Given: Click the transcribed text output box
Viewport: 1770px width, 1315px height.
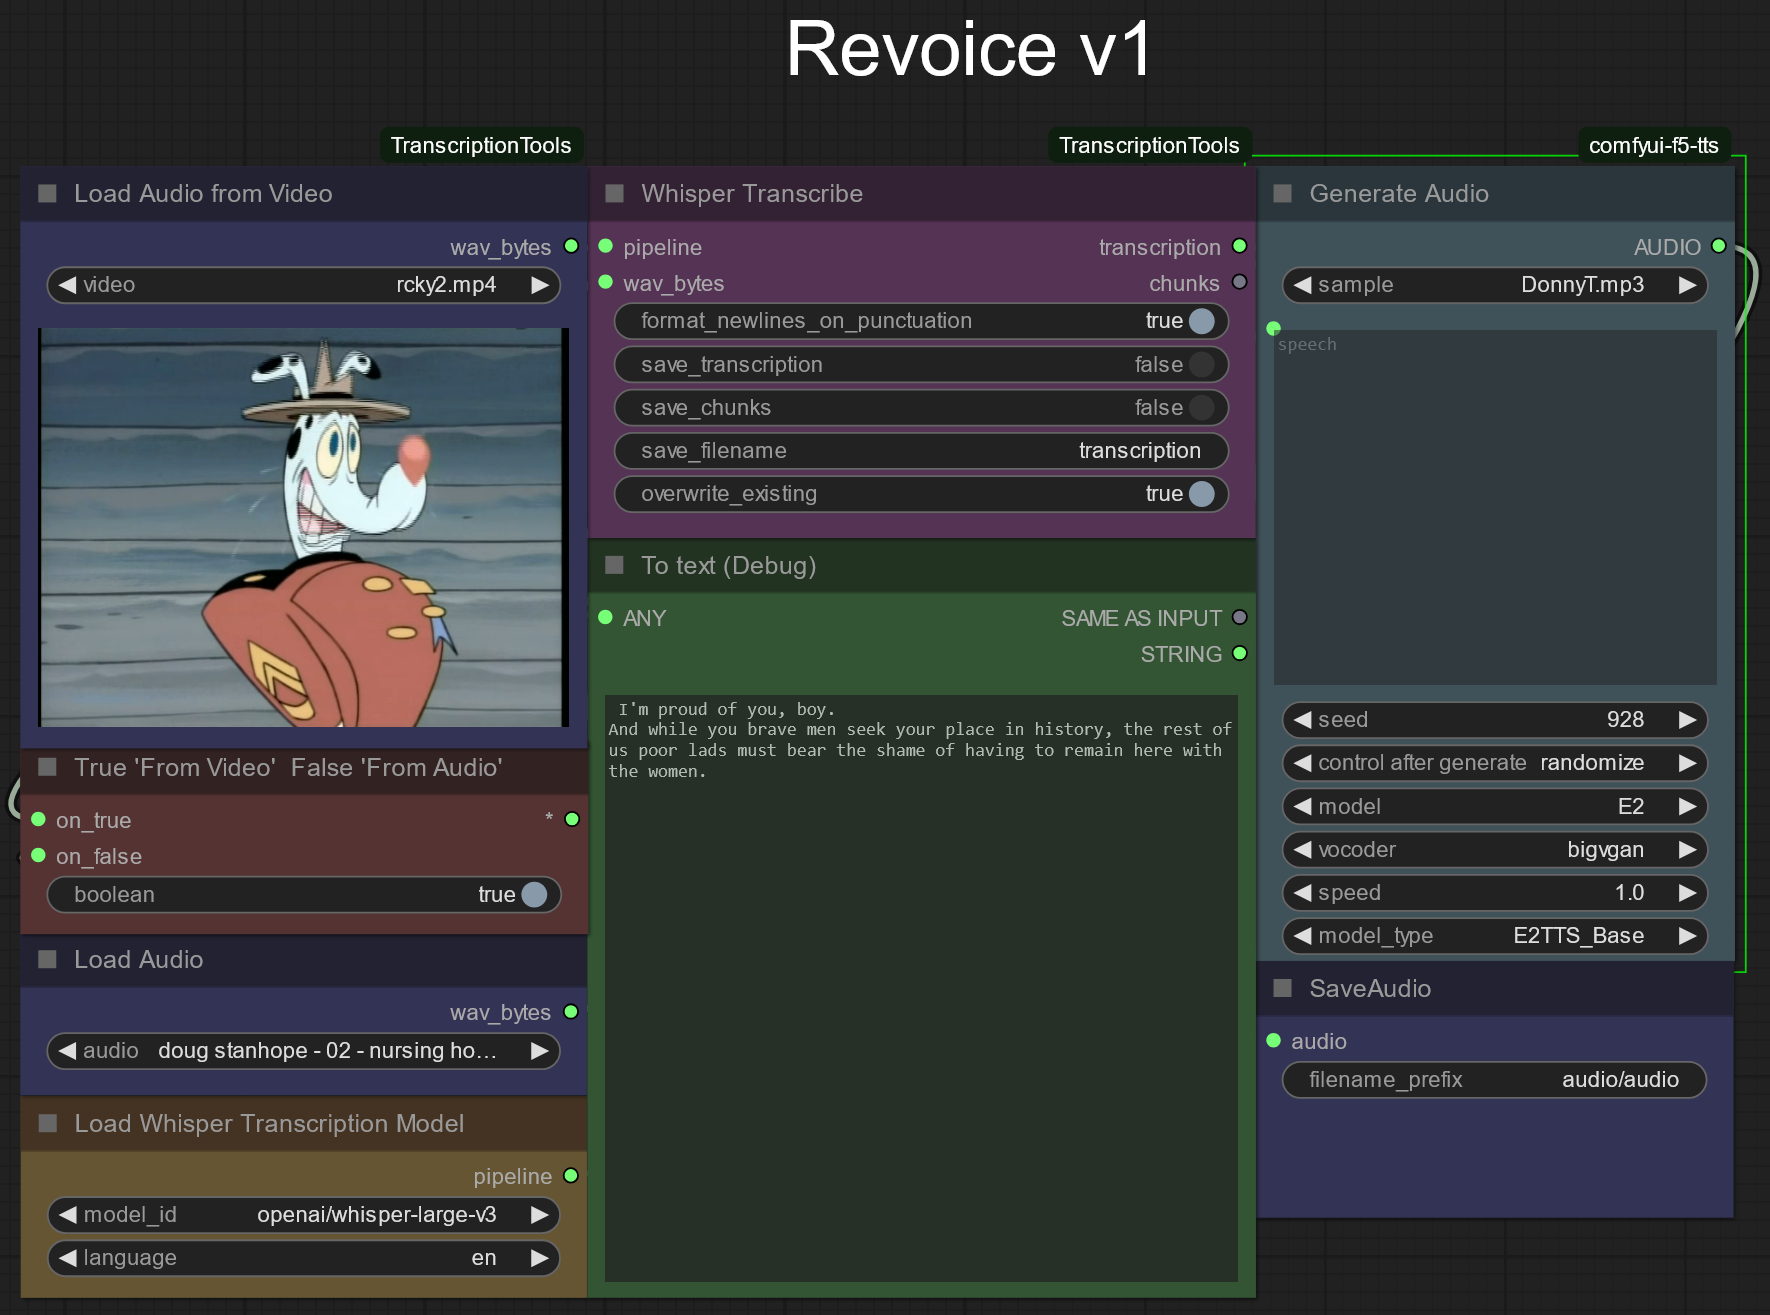Looking at the screenshot, I should click(921, 988).
